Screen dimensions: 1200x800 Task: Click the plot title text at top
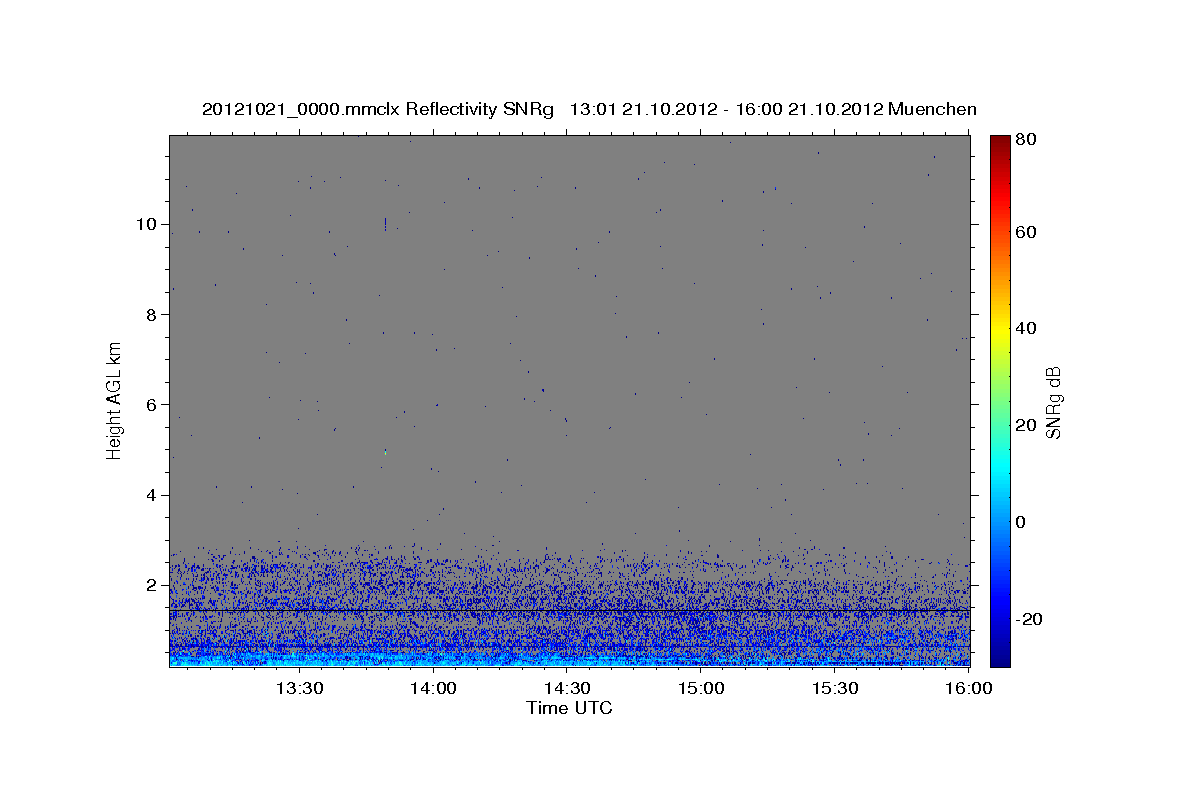pyautogui.click(x=589, y=109)
